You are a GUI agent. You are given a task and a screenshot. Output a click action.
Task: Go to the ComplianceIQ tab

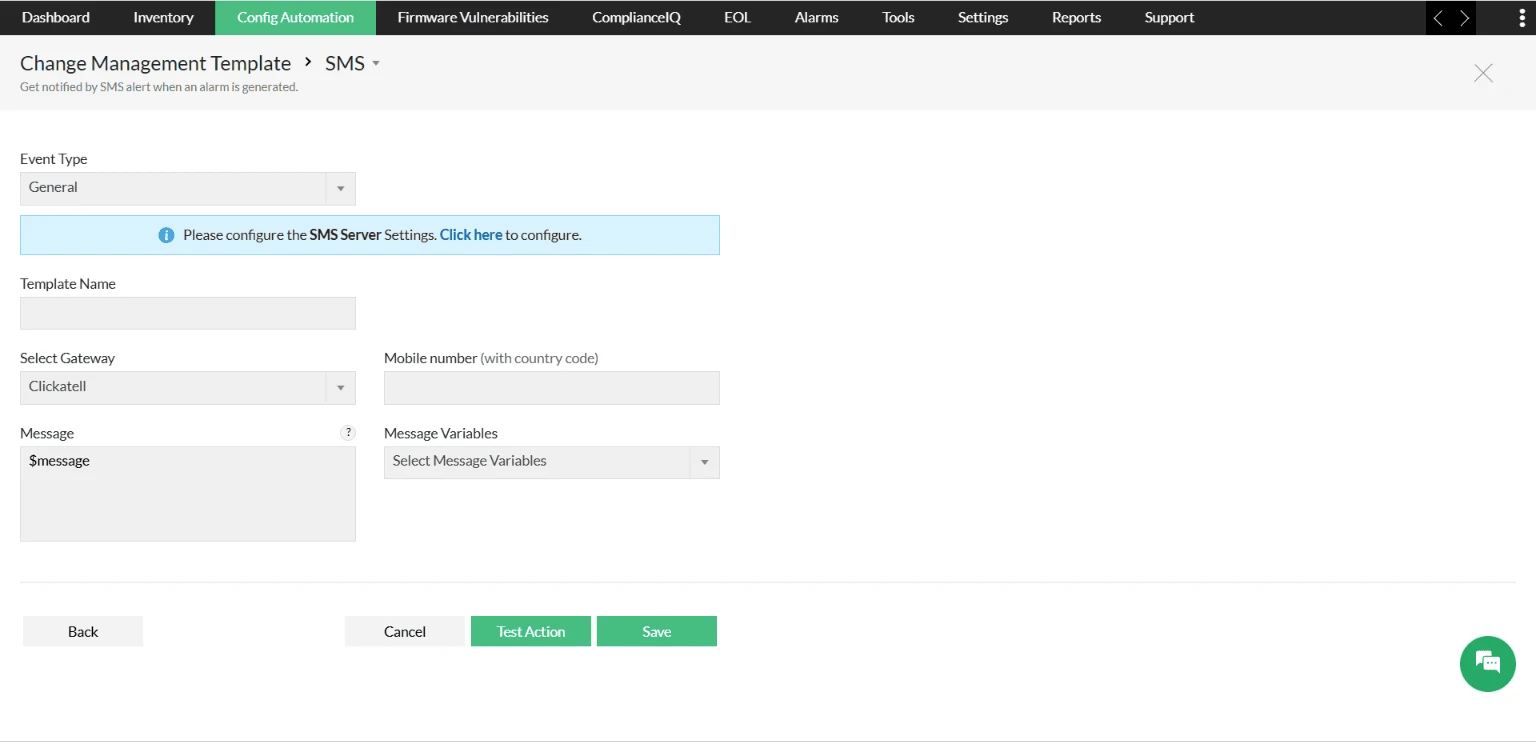pyautogui.click(x=636, y=18)
